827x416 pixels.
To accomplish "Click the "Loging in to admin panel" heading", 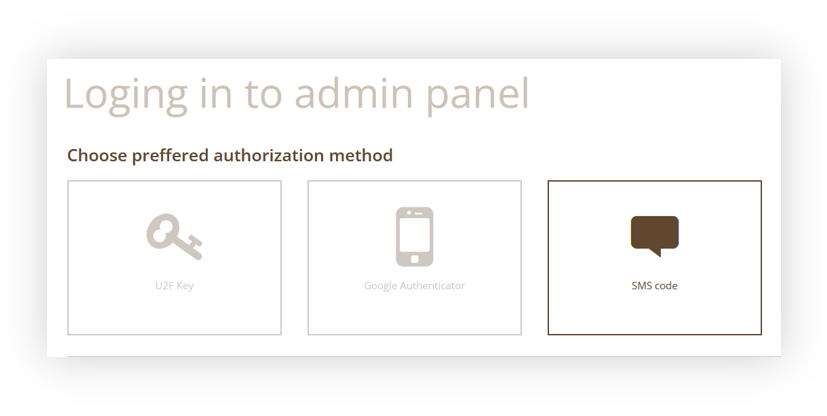I will 296,95.
